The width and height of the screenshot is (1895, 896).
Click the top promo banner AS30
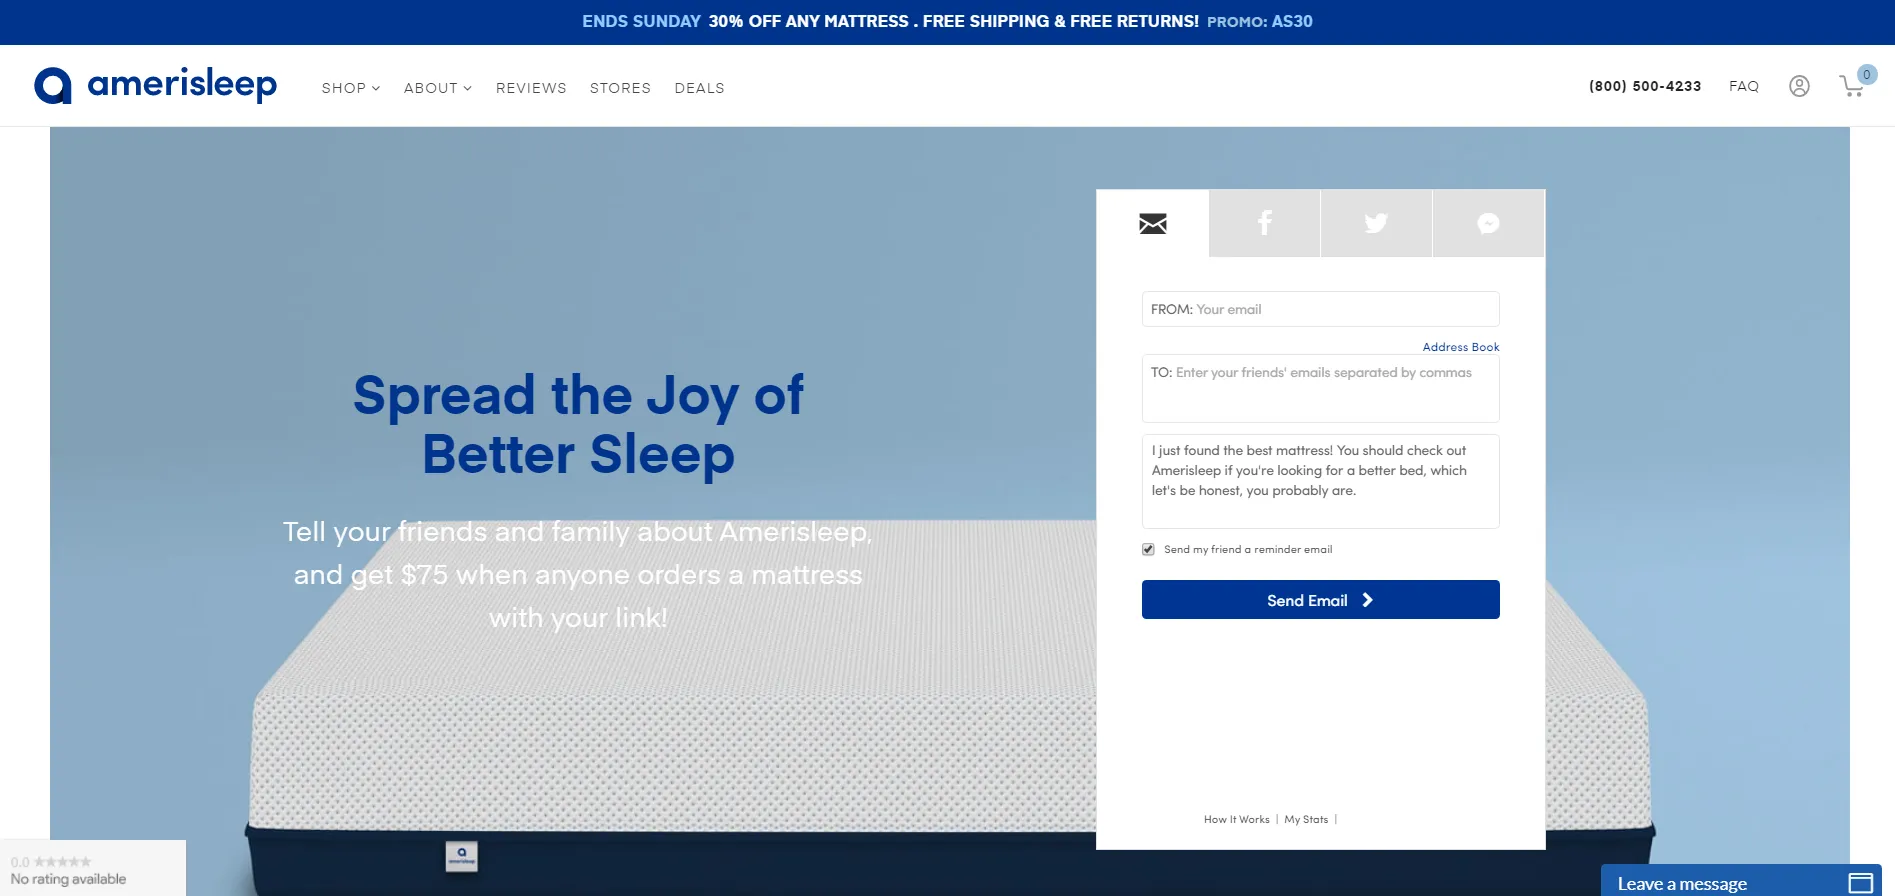coord(947,22)
